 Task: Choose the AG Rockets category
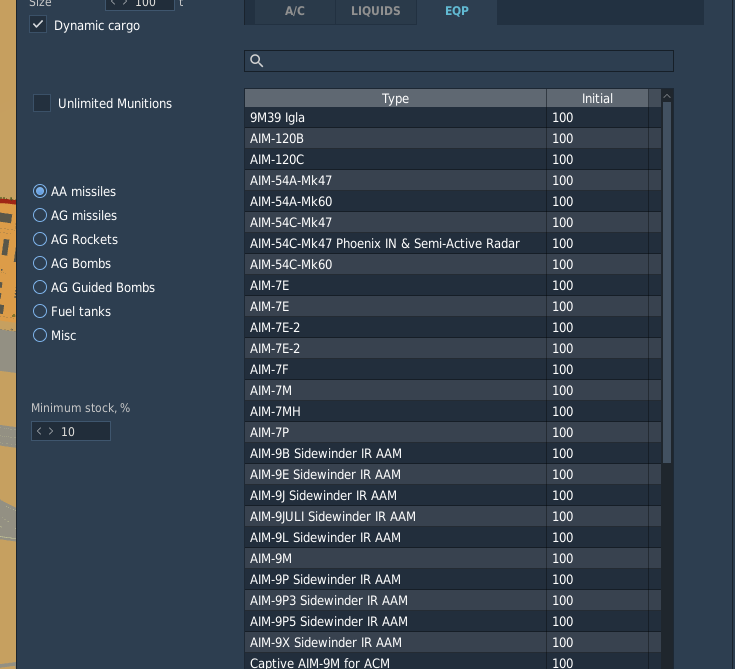click(x=40, y=239)
